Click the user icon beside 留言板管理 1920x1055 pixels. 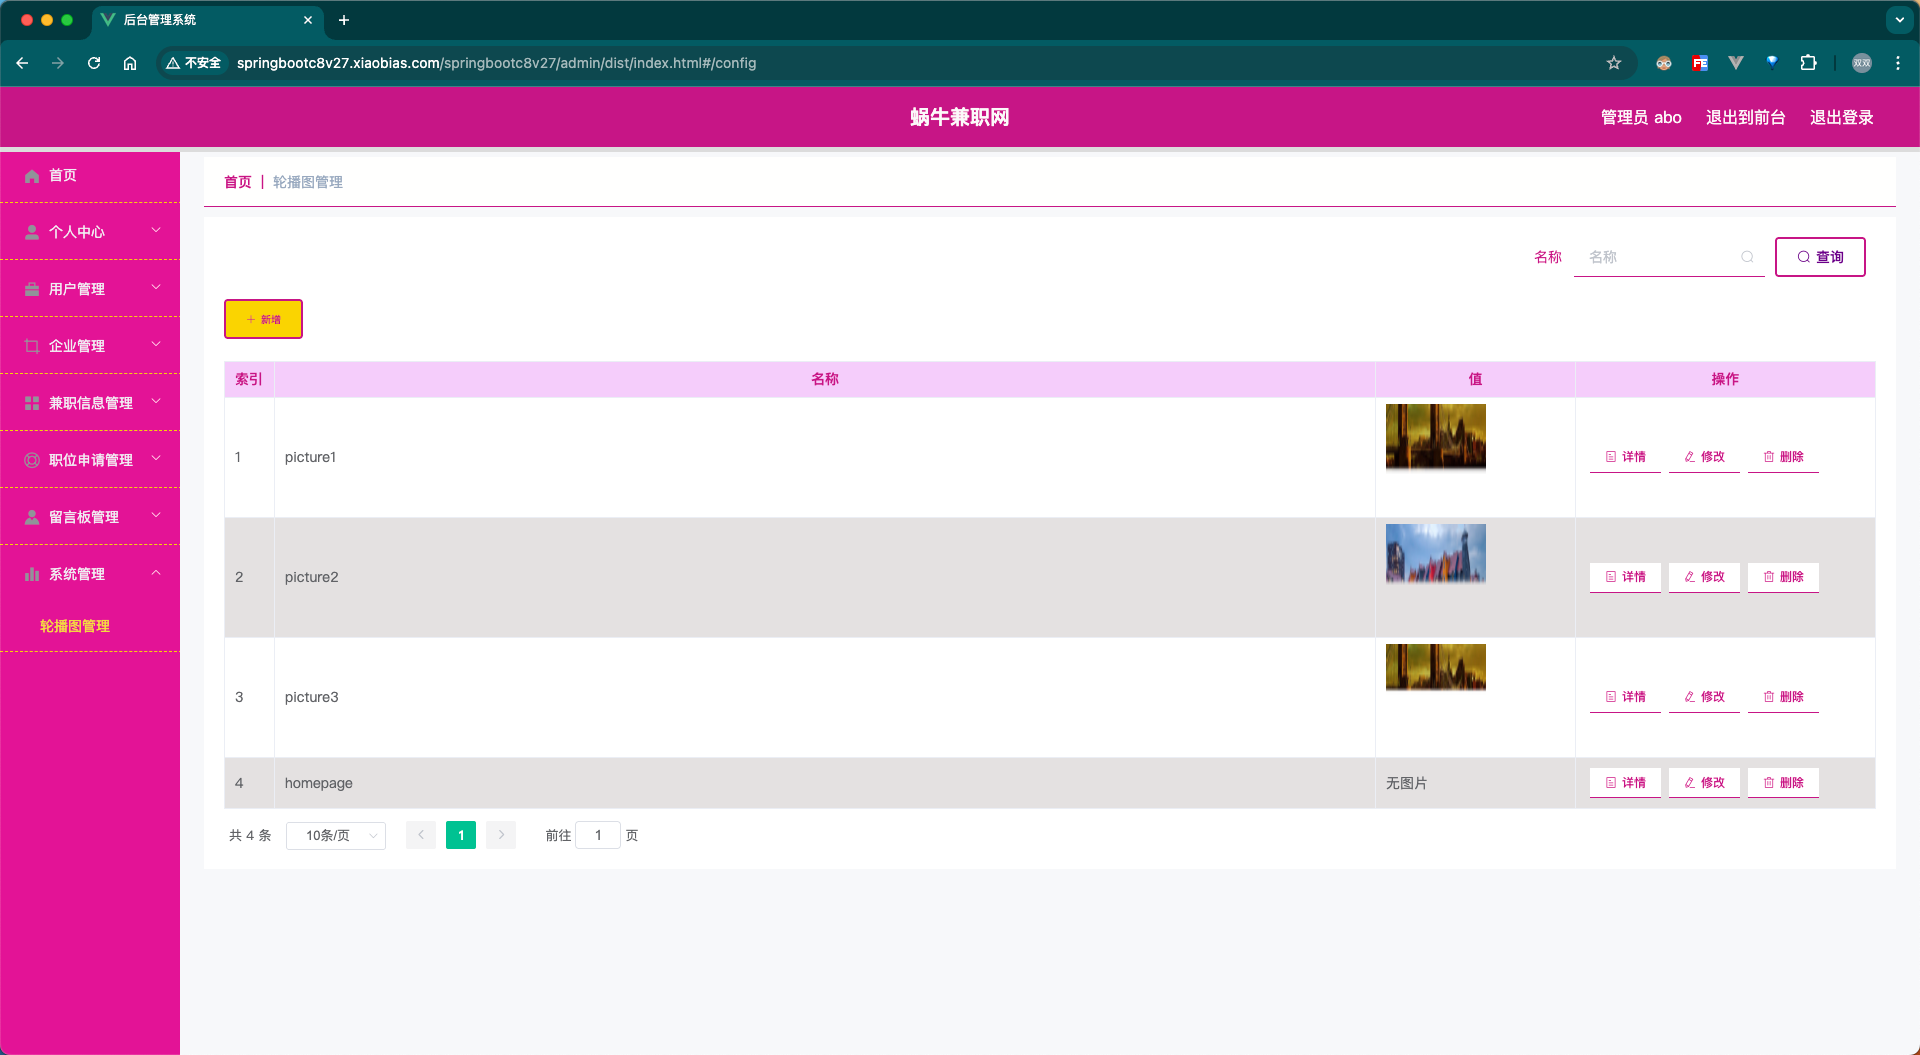point(32,517)
